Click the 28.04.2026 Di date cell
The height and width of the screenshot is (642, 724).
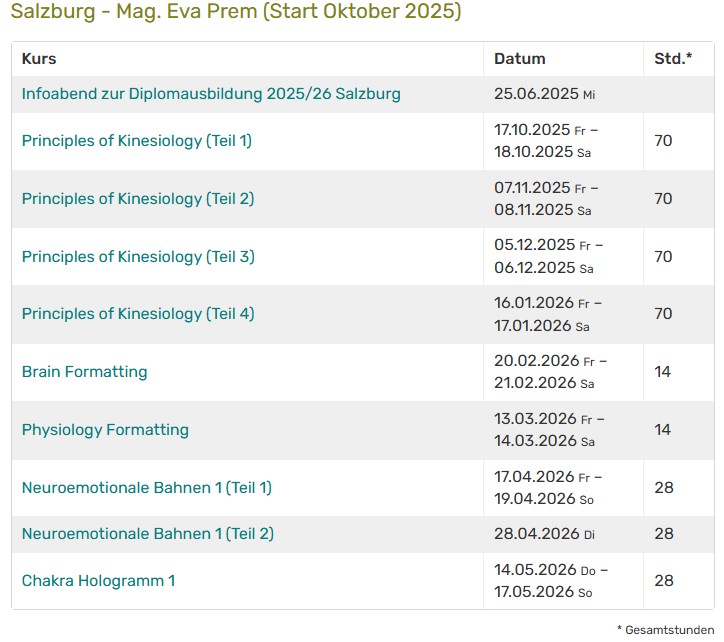(537, 534)
